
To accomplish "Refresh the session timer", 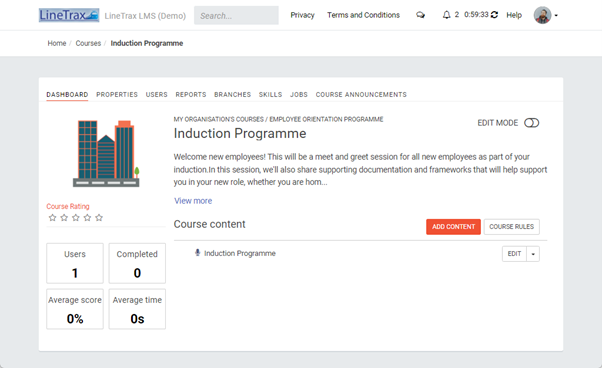I will [494, 15].
